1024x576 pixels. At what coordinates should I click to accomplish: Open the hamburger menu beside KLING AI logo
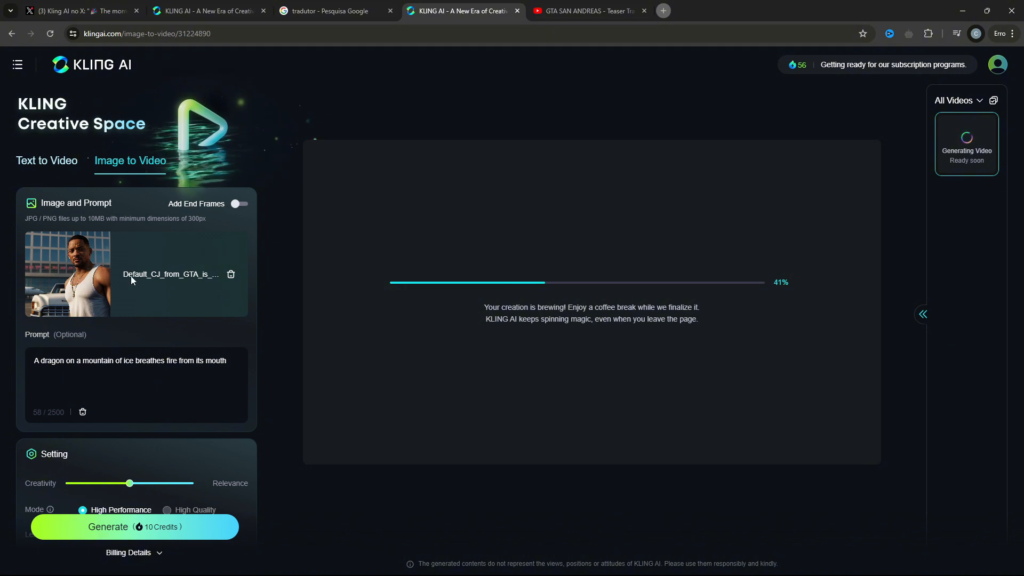17,64
